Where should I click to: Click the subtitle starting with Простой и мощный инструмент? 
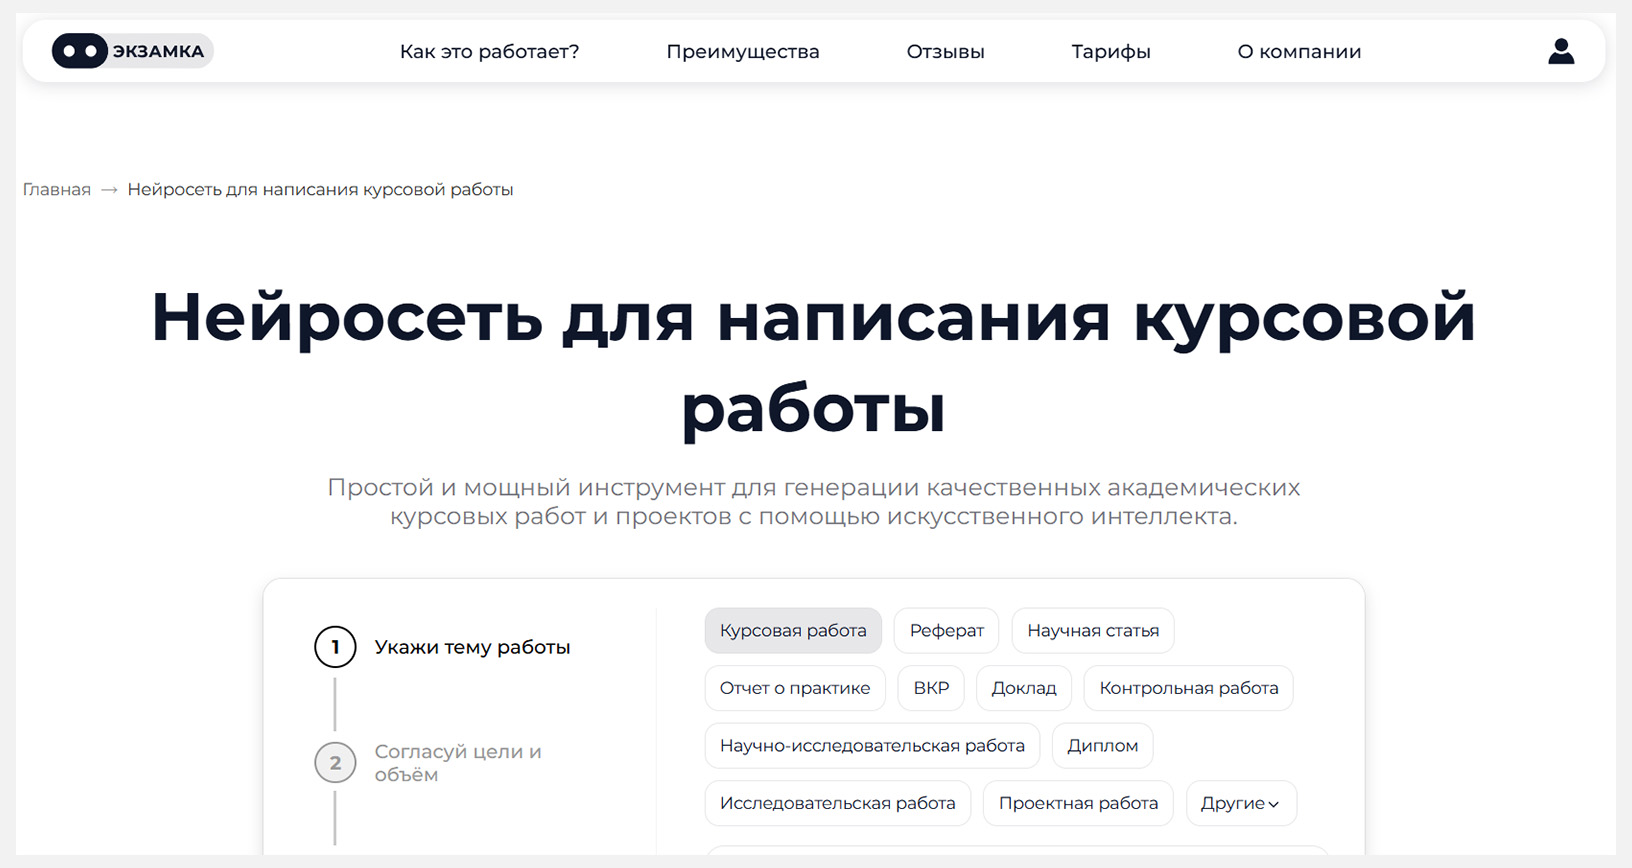tap(814, 502)
